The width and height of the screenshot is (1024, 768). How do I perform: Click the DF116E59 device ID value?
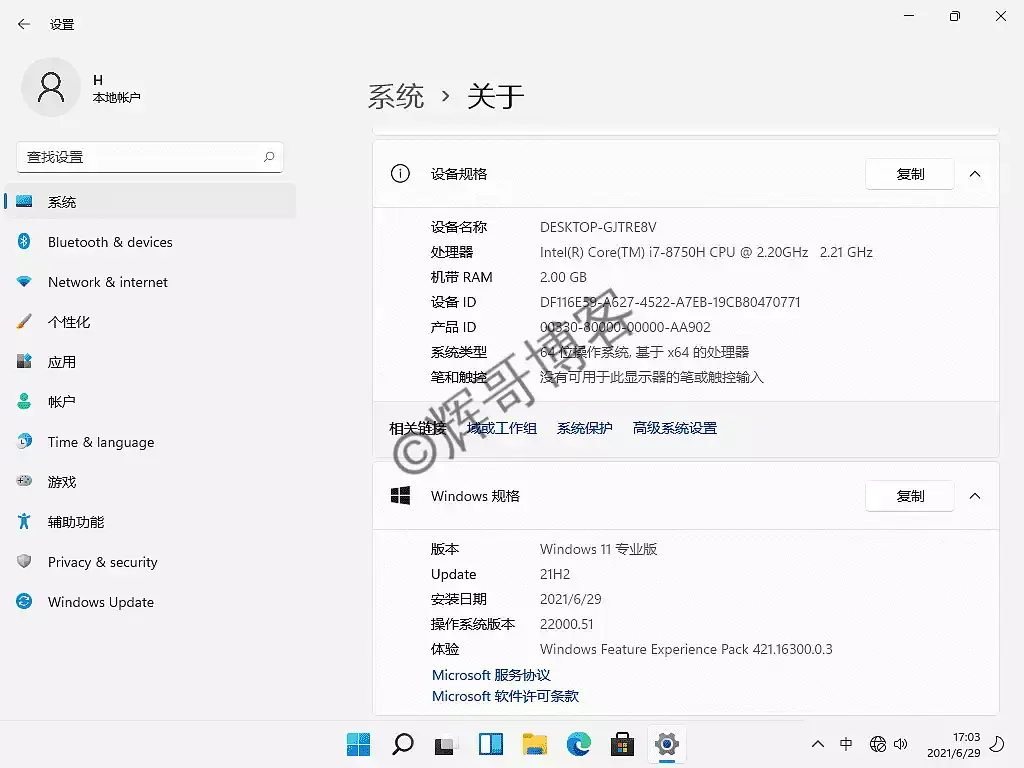click(x=670, y=302)
